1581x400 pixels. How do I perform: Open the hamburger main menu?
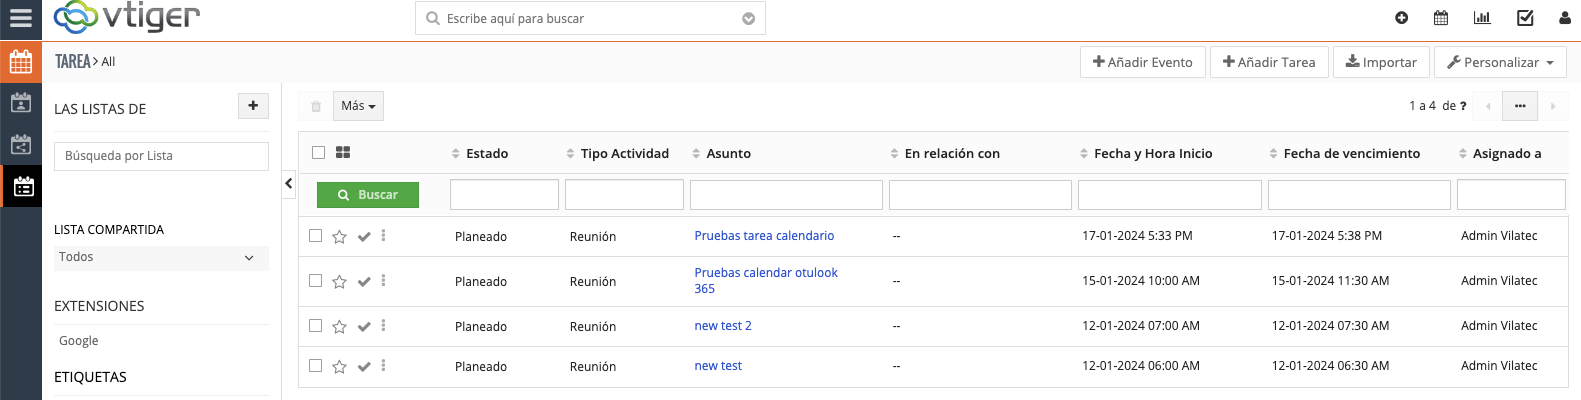click(x=20, y=18)
